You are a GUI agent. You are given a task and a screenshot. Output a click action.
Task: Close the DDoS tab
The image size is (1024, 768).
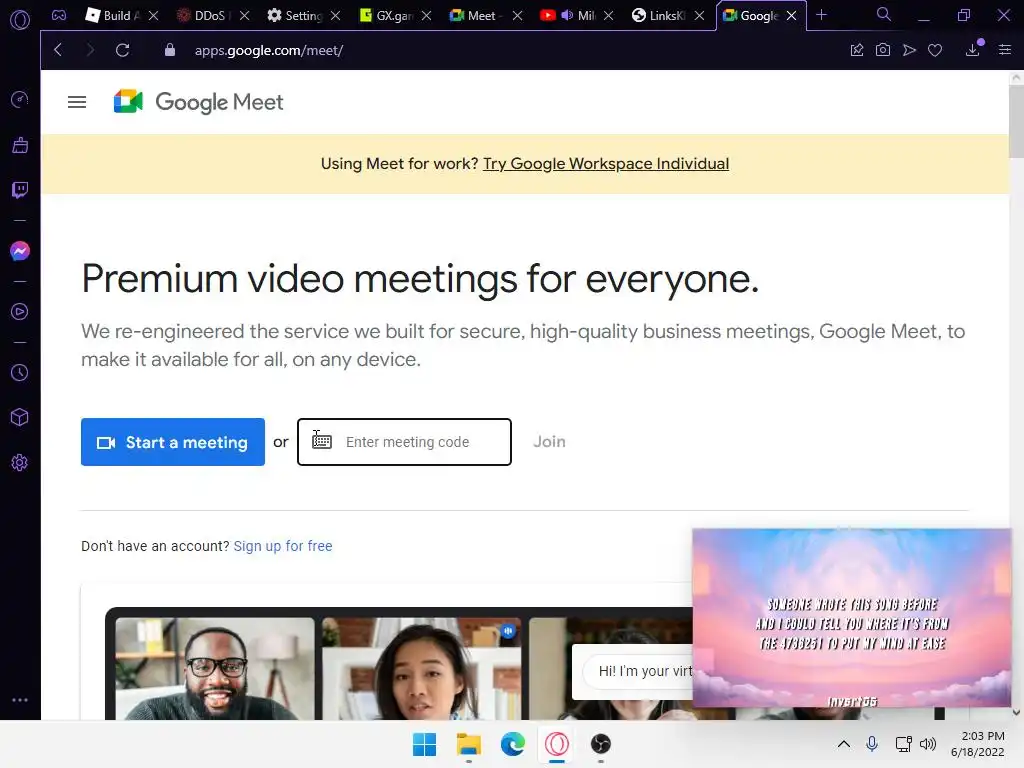pos(244,15)
